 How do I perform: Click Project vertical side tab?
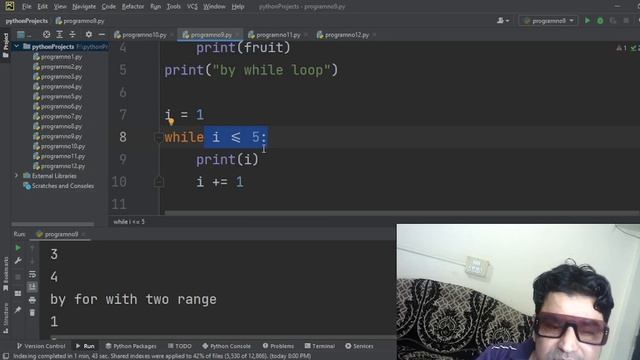6,45
